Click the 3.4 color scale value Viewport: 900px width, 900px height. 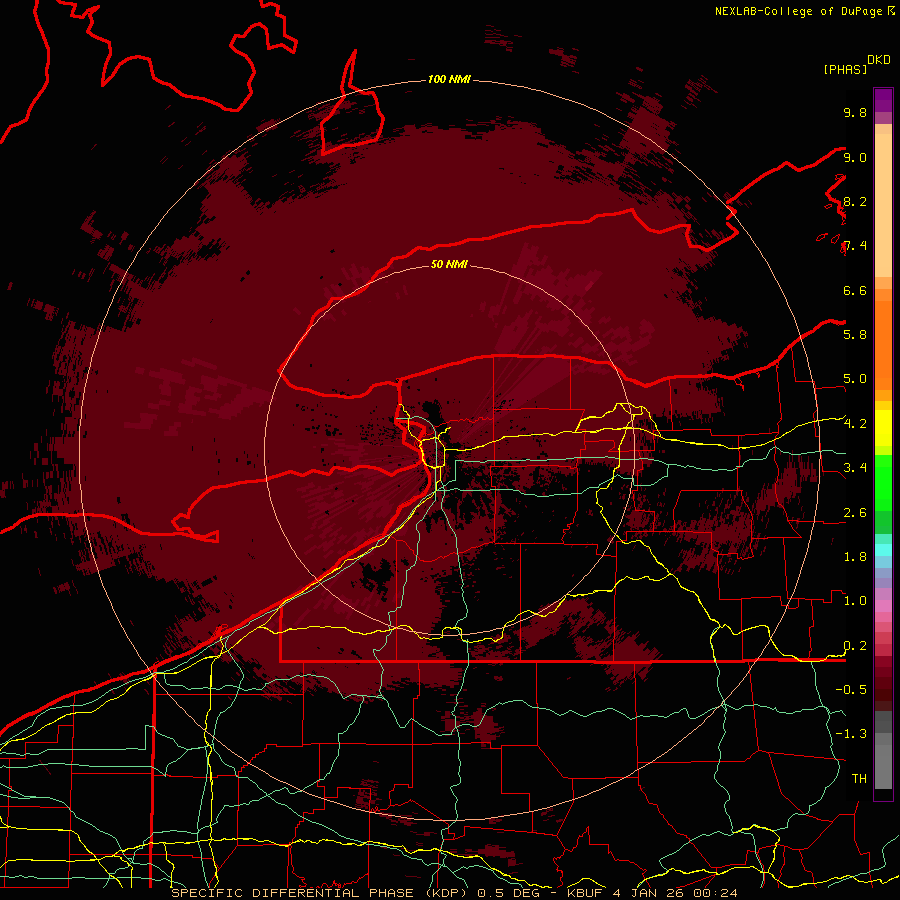[855, 467]
